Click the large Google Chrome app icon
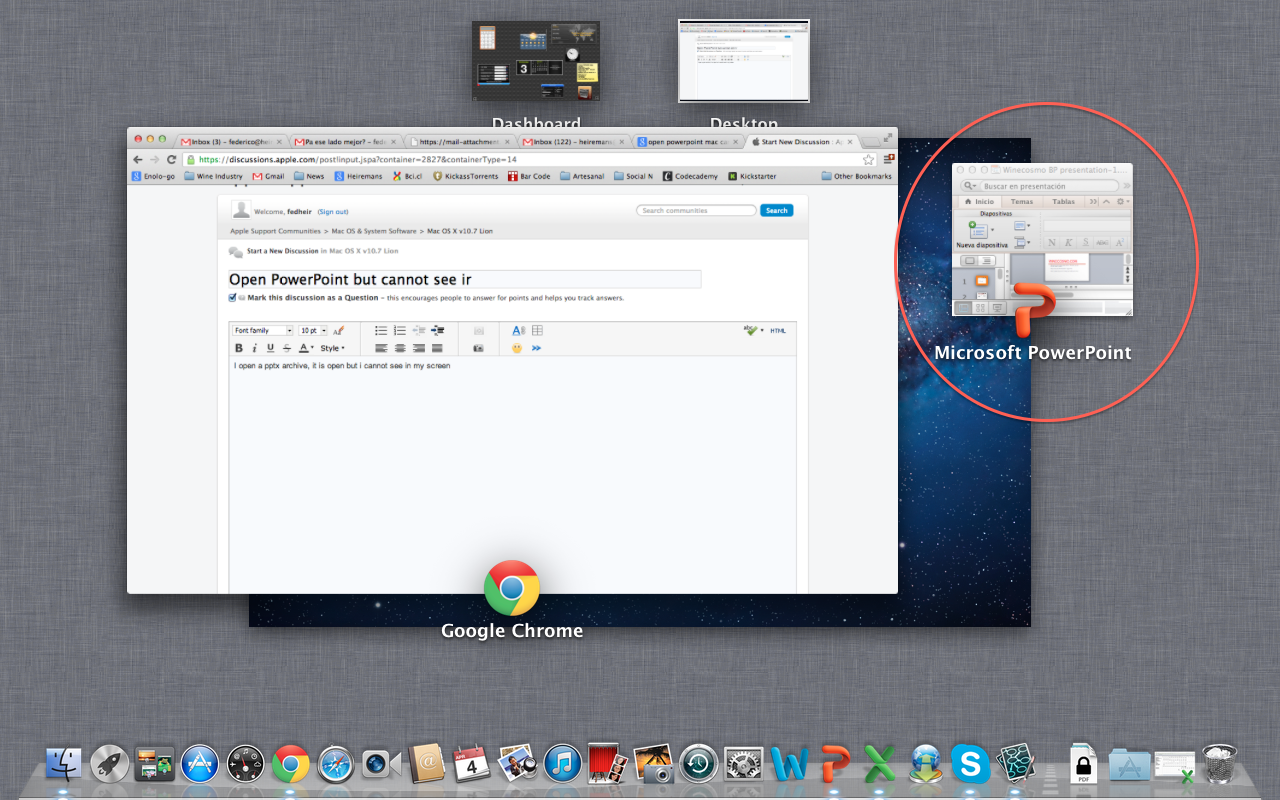 [x=512, y=588]
